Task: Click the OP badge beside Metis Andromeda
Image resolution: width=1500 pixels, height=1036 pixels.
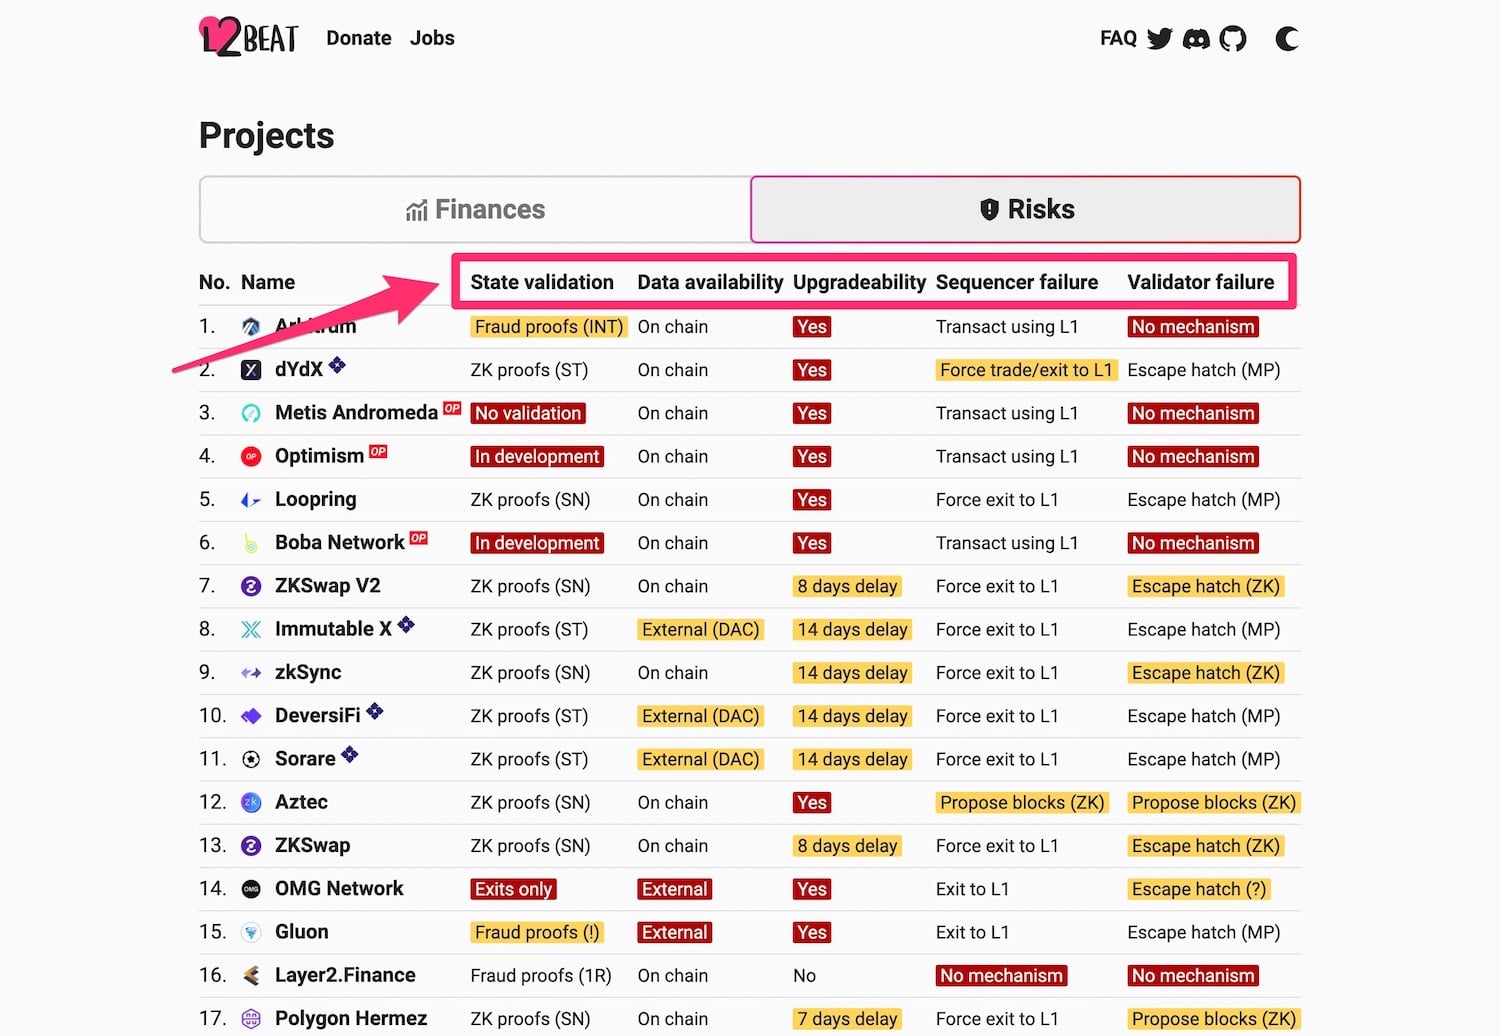Action: coord(452,408)
